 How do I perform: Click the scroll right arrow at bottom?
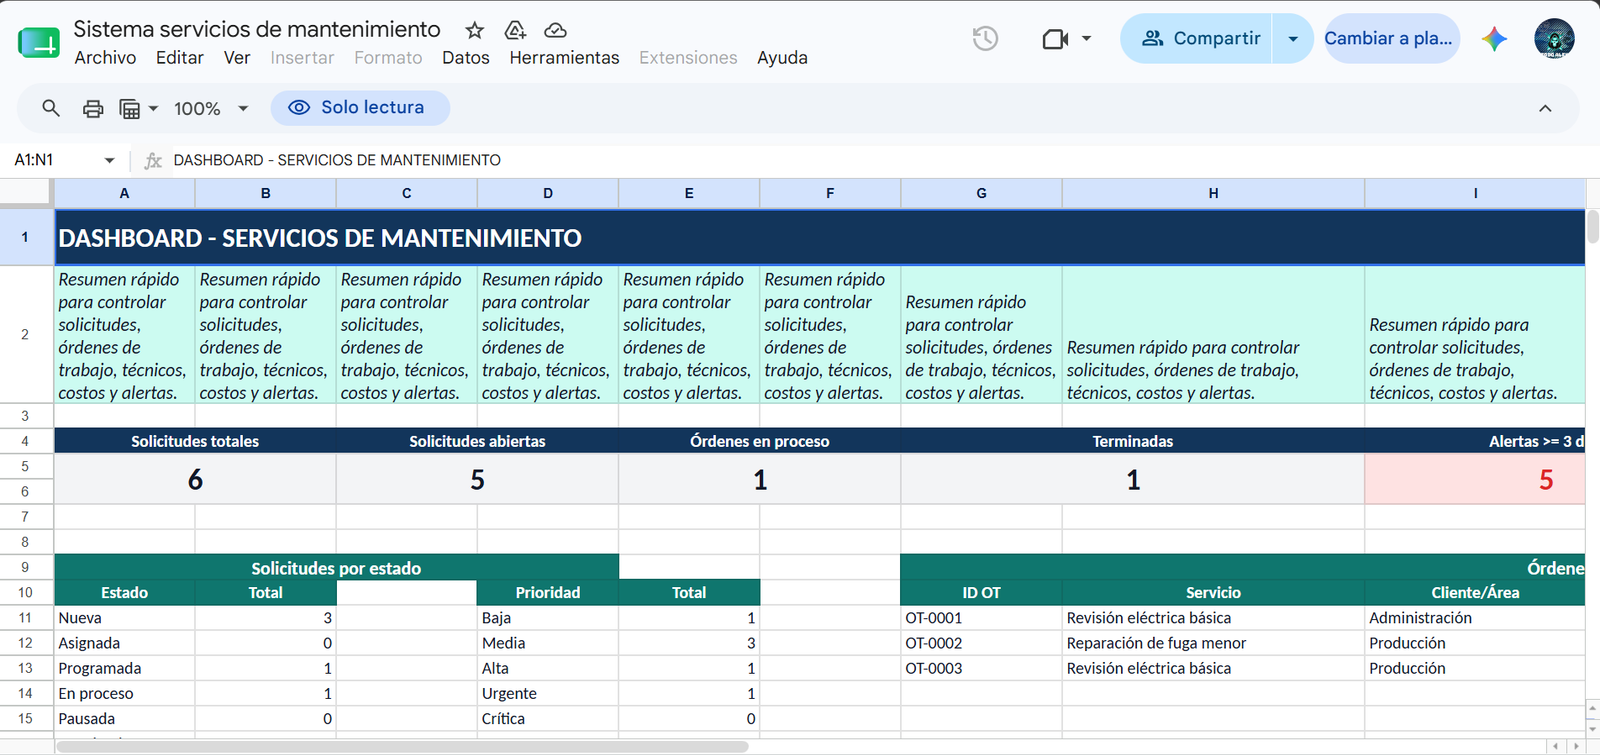[x=1575, y=747]
